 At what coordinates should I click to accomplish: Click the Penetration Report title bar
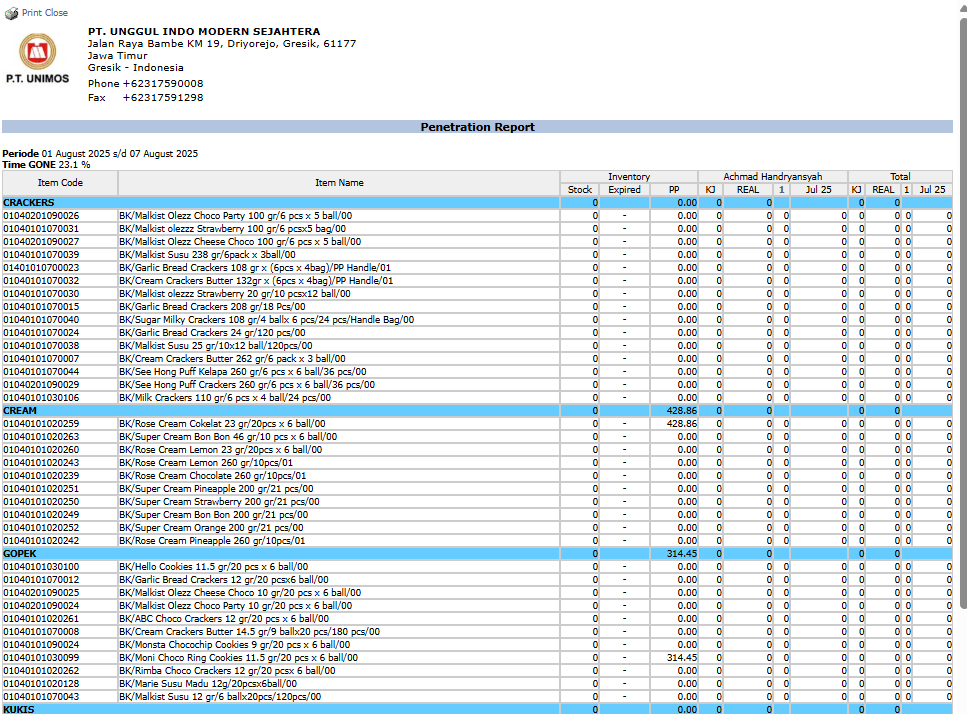click(x=477, y=127)
